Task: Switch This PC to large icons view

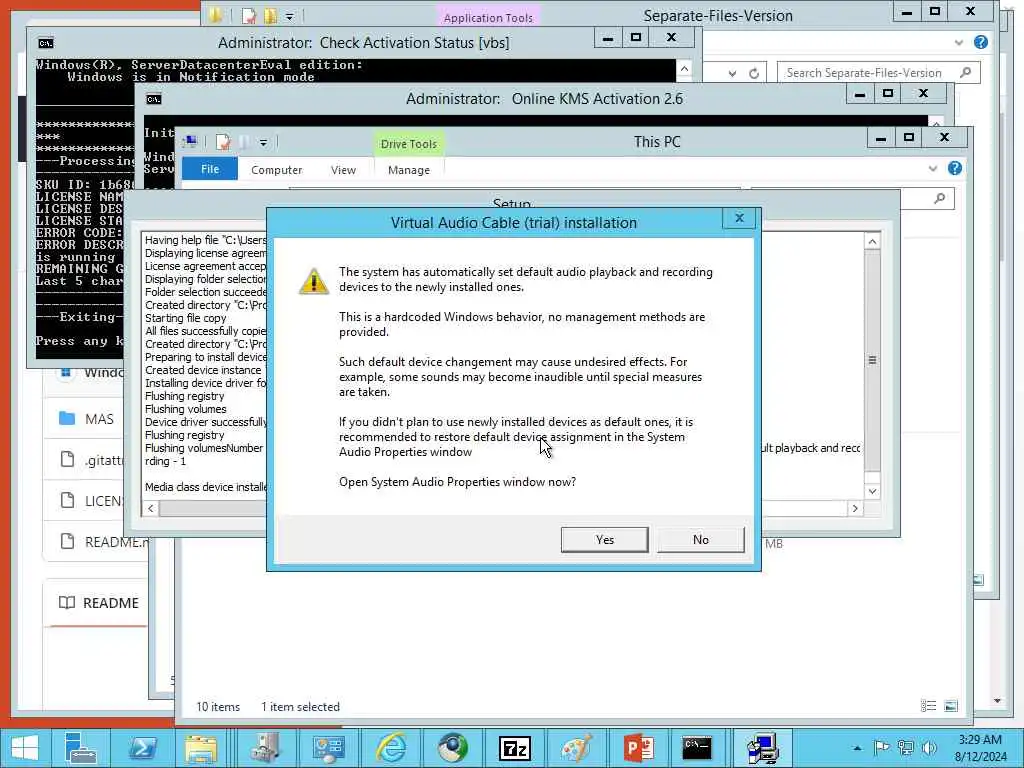Action: click(951, 706)
